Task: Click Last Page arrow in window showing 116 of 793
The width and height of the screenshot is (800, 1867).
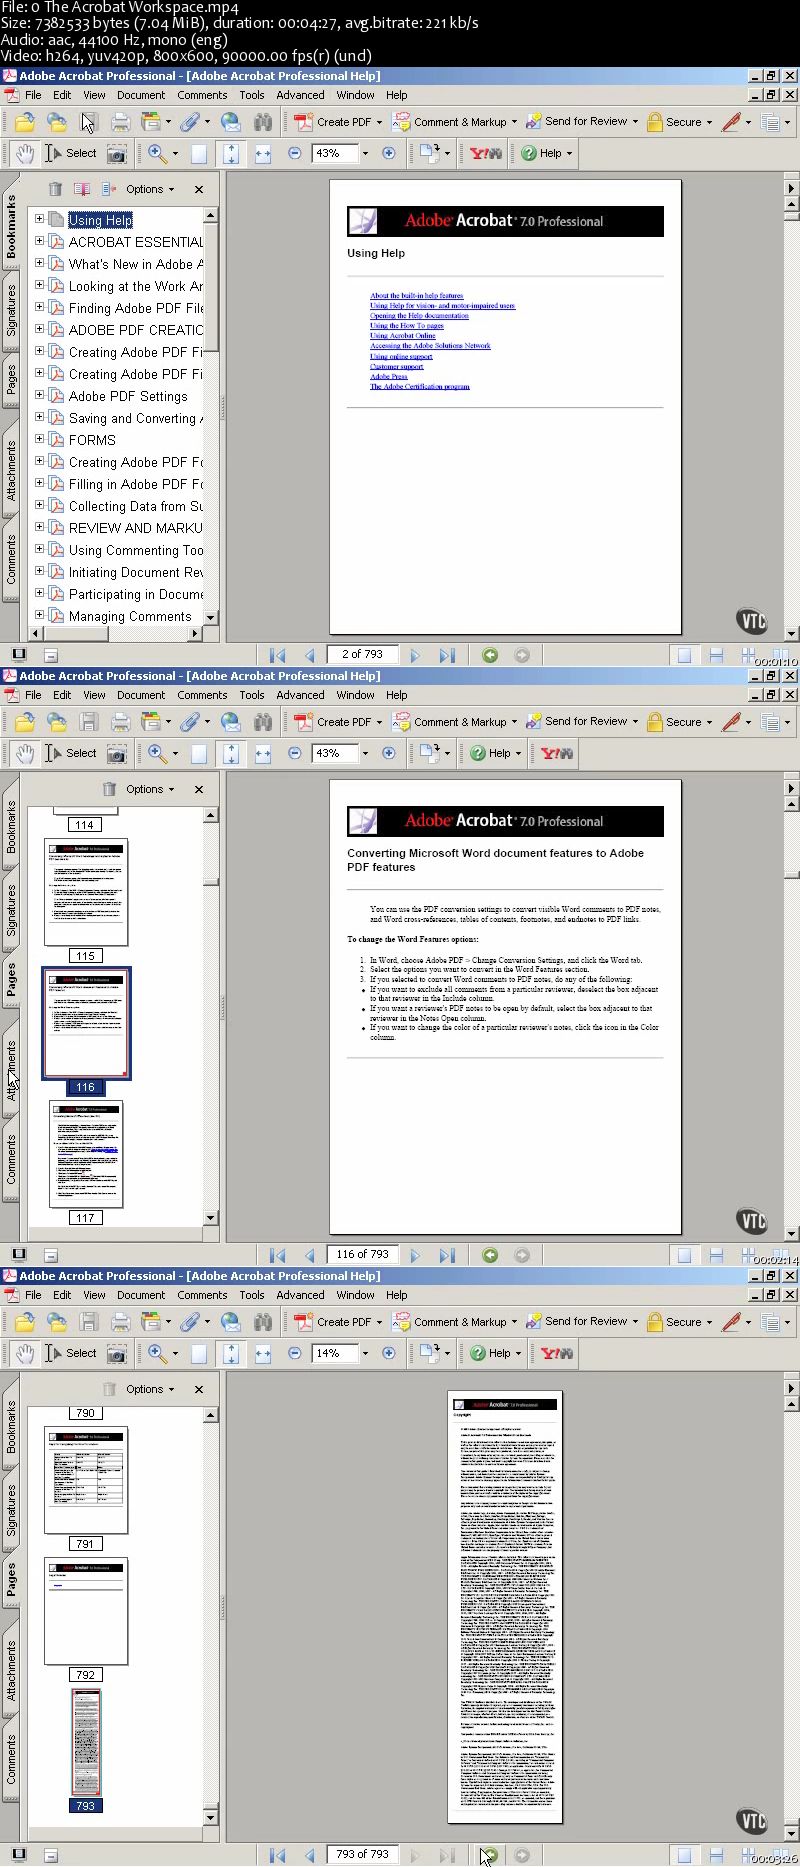Action: click(447, 1255)
